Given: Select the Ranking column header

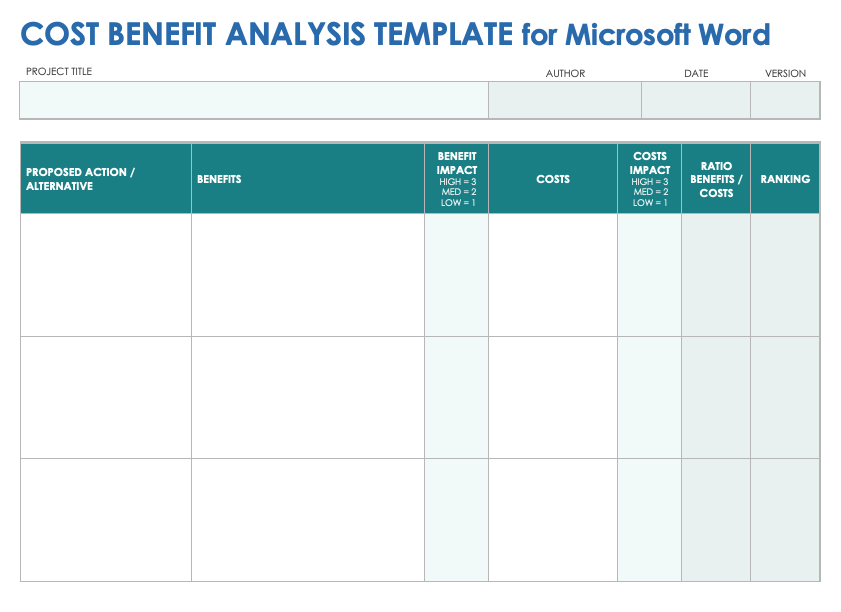Looking at the screenshot, I should click(x=785, y=179).
